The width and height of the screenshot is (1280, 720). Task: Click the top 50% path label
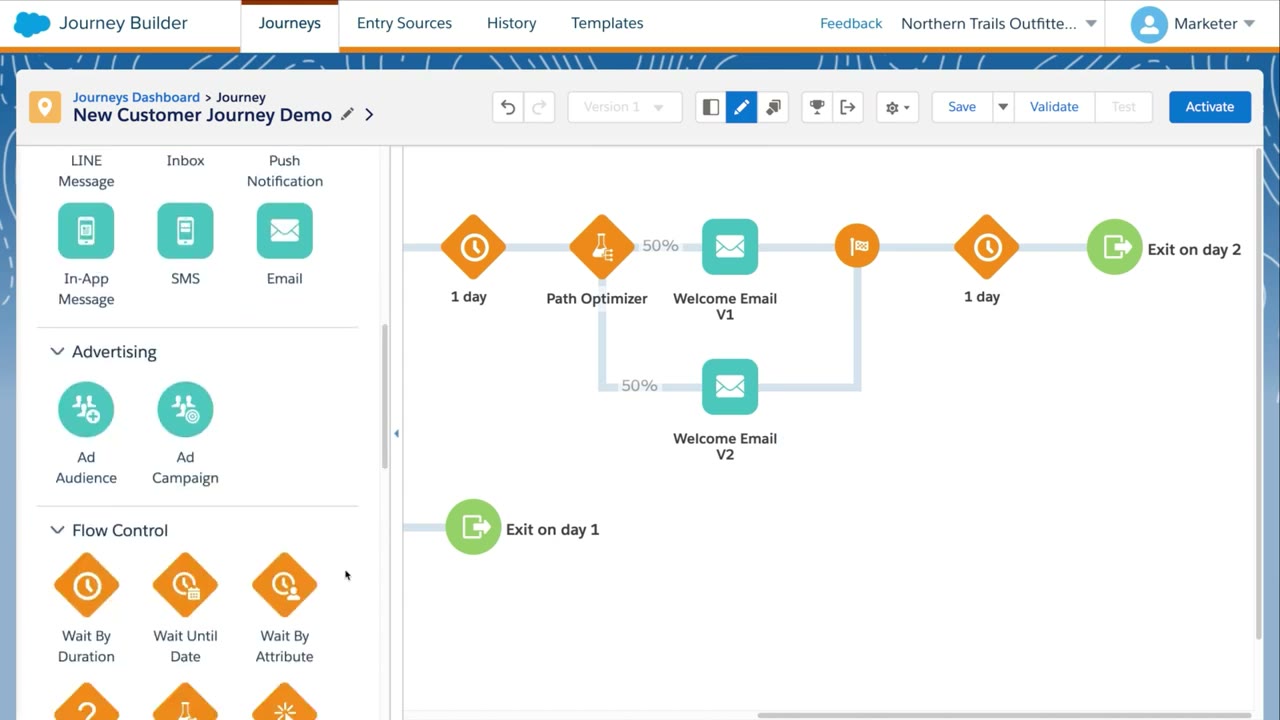660,245
